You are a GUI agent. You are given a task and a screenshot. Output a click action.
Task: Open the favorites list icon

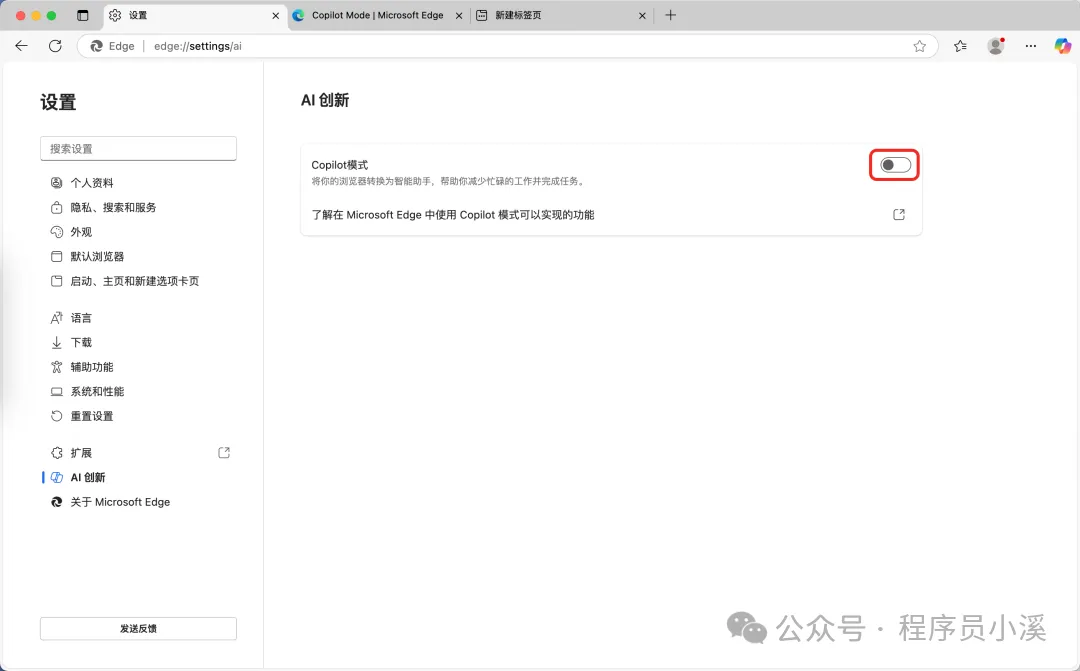tap(960, 46)
